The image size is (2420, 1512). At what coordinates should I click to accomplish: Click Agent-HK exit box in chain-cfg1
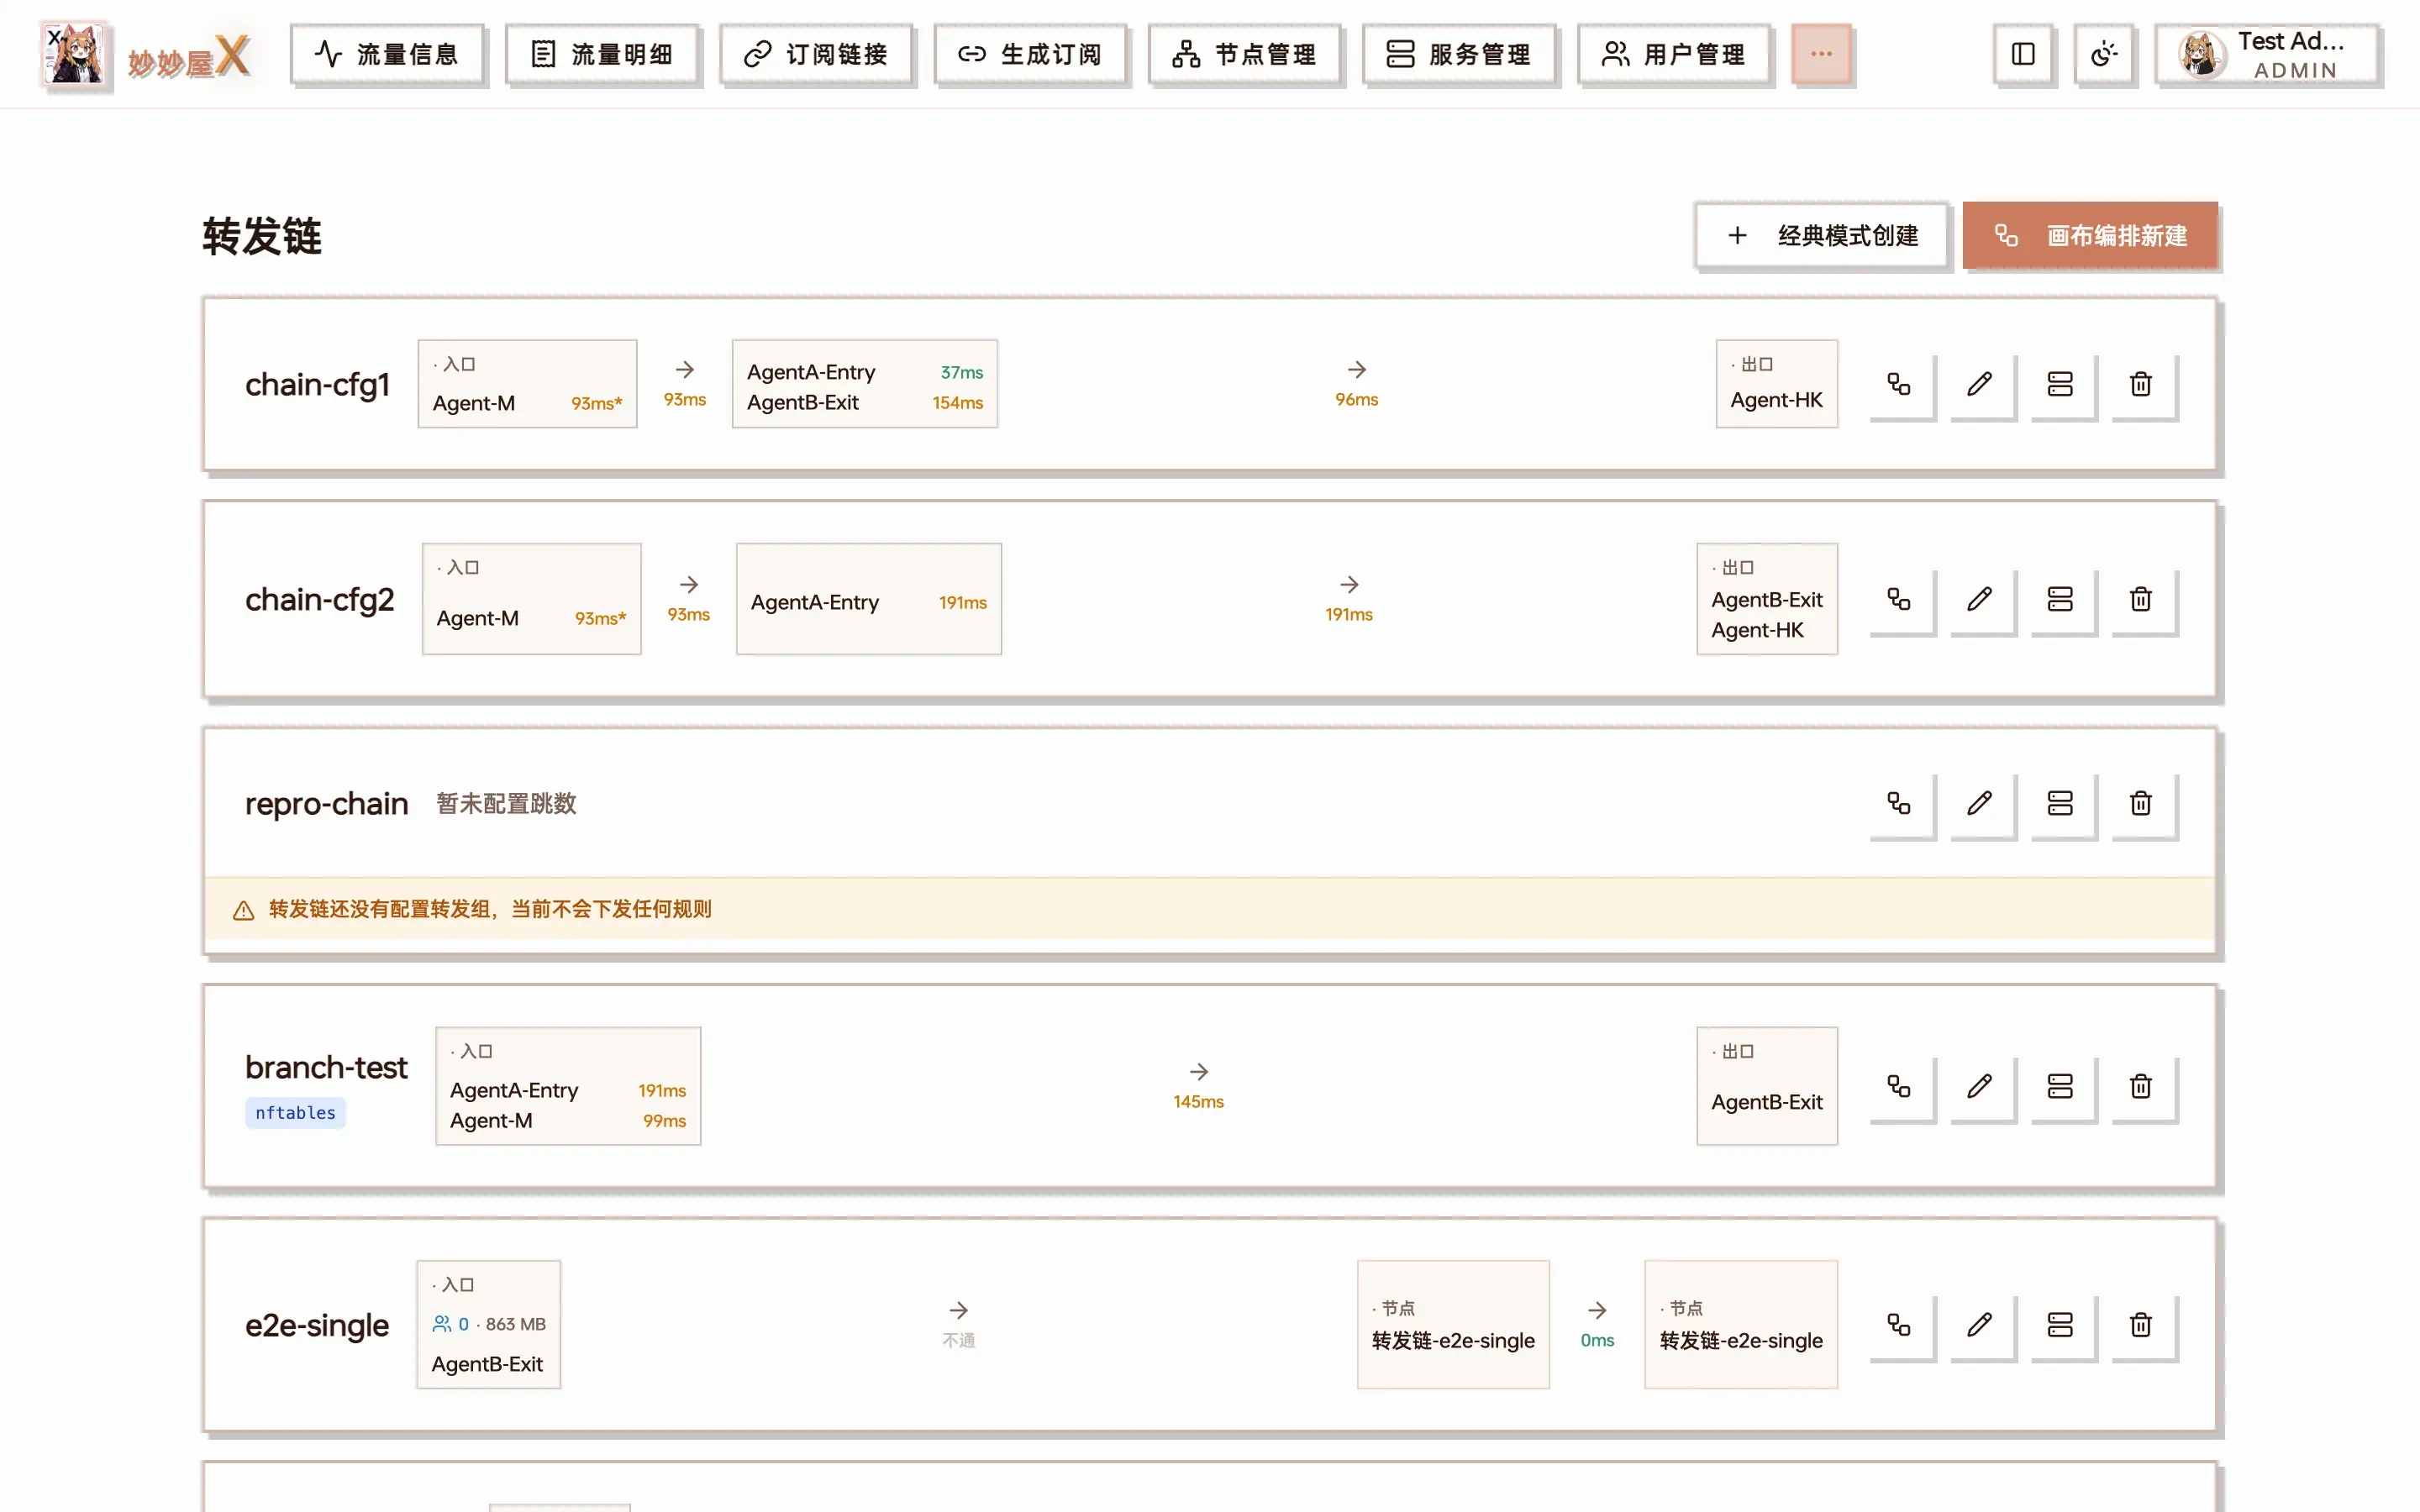(x=1776, y=384)
